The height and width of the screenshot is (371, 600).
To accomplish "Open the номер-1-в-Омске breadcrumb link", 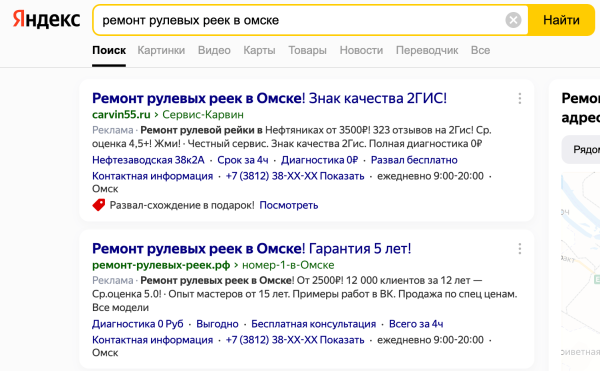I will click(288, 265).
